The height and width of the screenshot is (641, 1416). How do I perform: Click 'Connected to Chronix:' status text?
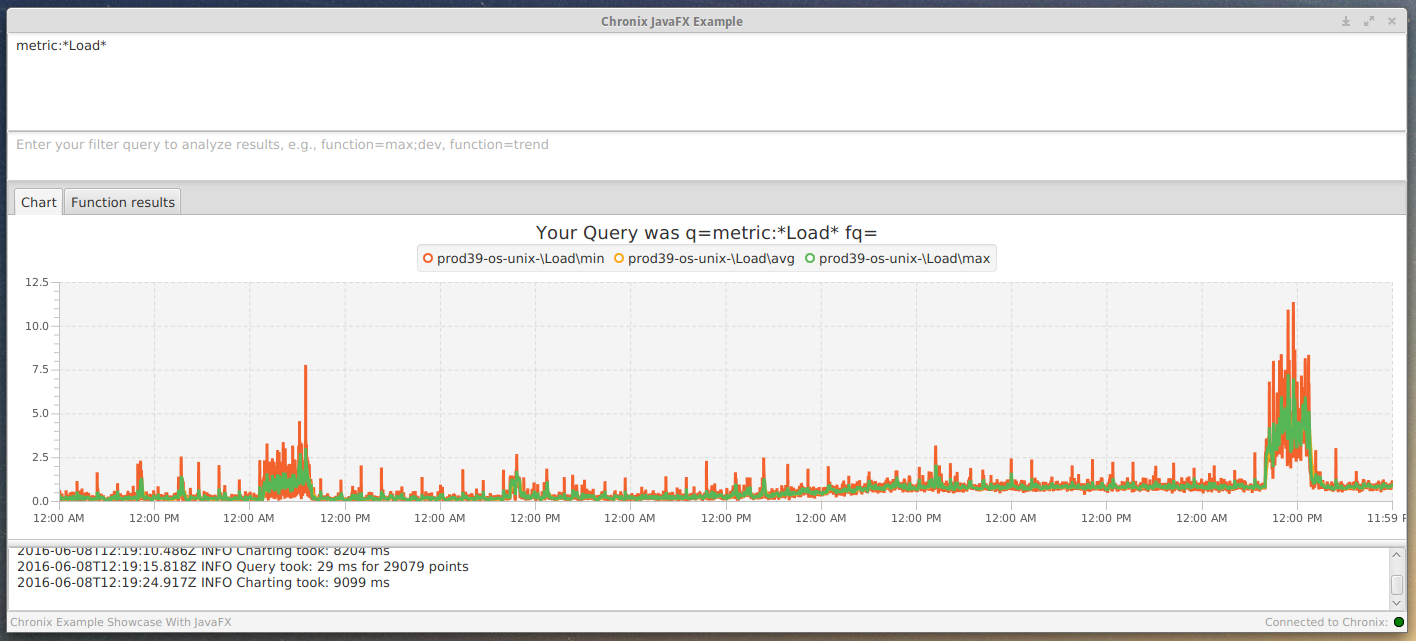(1326, 622)
